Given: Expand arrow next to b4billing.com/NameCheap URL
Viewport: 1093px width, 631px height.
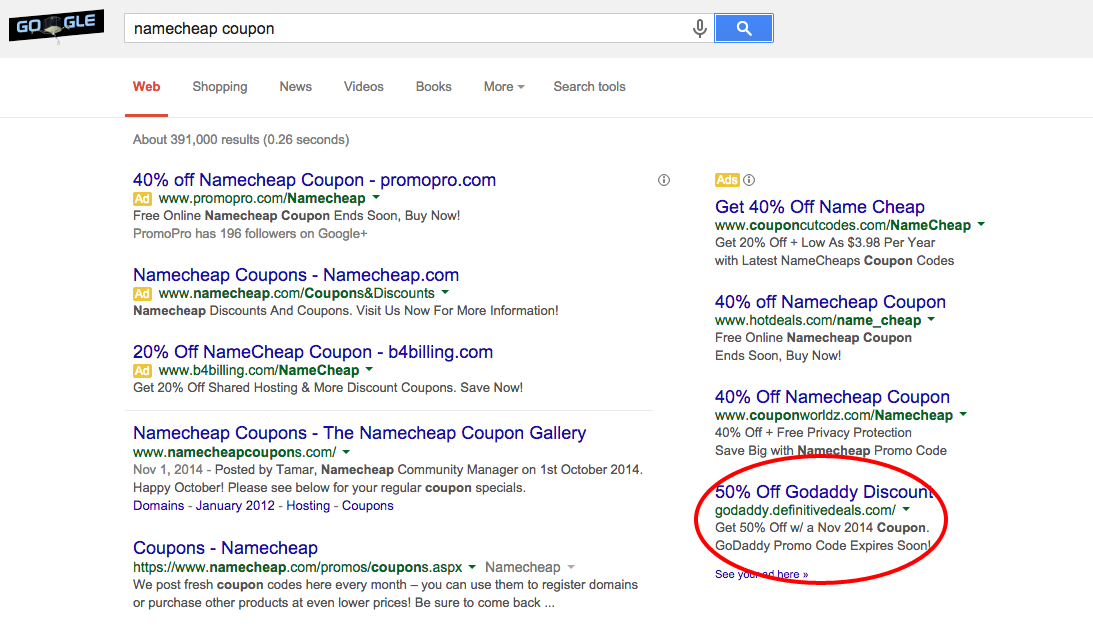Looking at the screenshot, I should (x=369, y=370).
